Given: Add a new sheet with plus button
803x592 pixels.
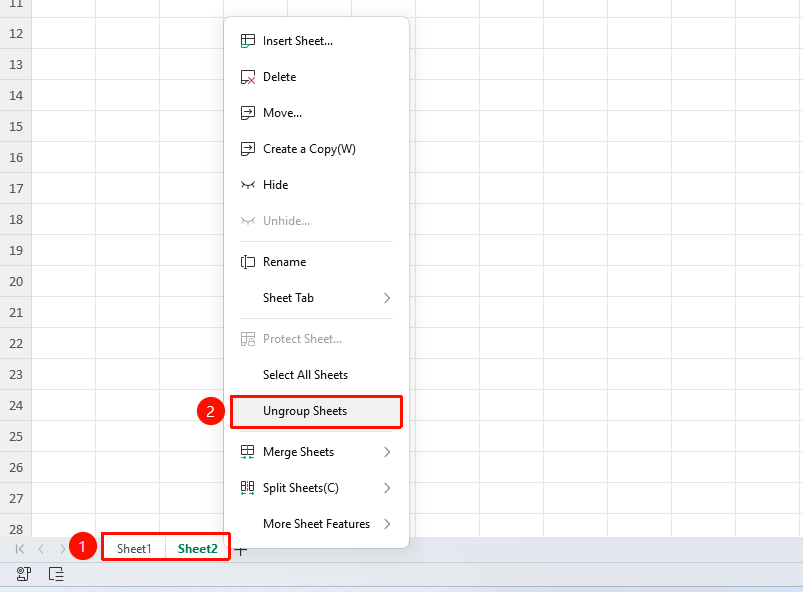Looking at the screenshot, I should click(241, 551).
